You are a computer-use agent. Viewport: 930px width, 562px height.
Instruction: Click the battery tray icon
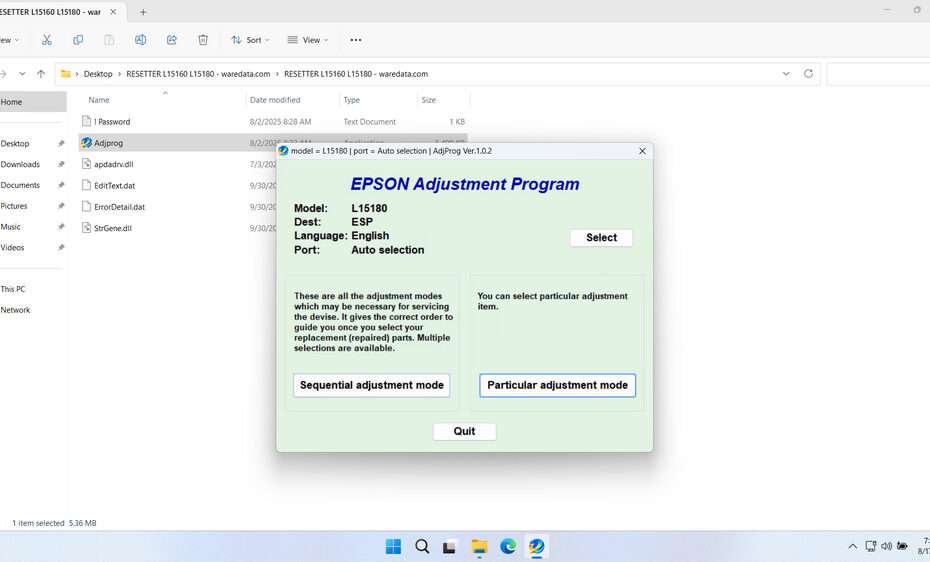point(902,546)
